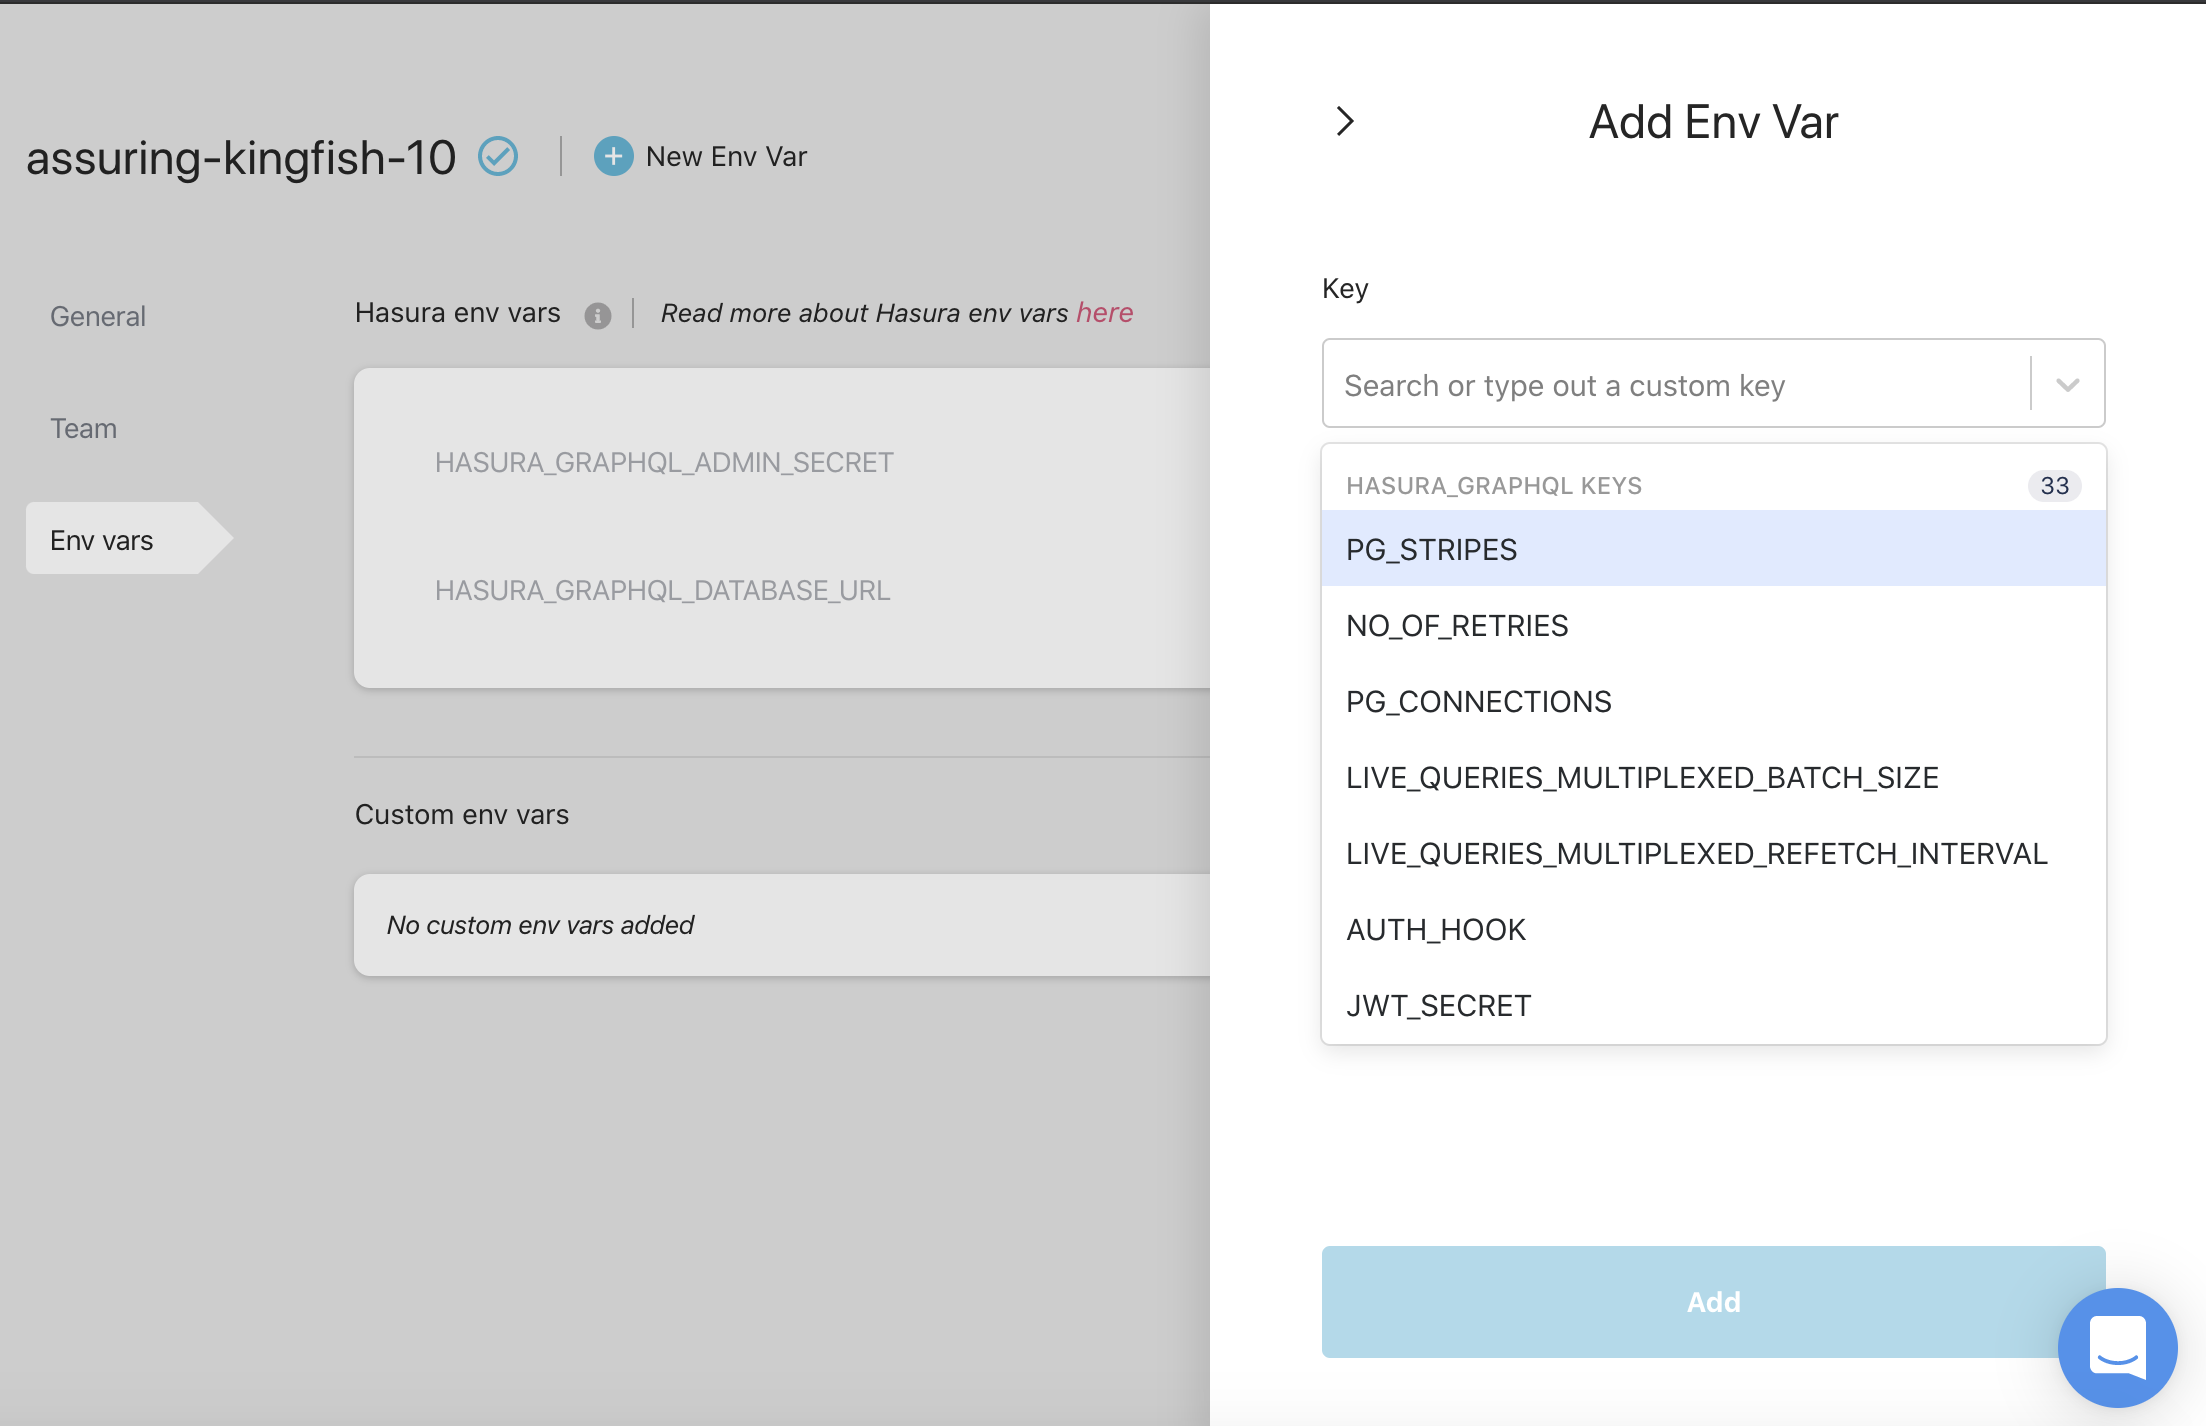Select the Env vars tab
2206x1426 pixels.
128,540
